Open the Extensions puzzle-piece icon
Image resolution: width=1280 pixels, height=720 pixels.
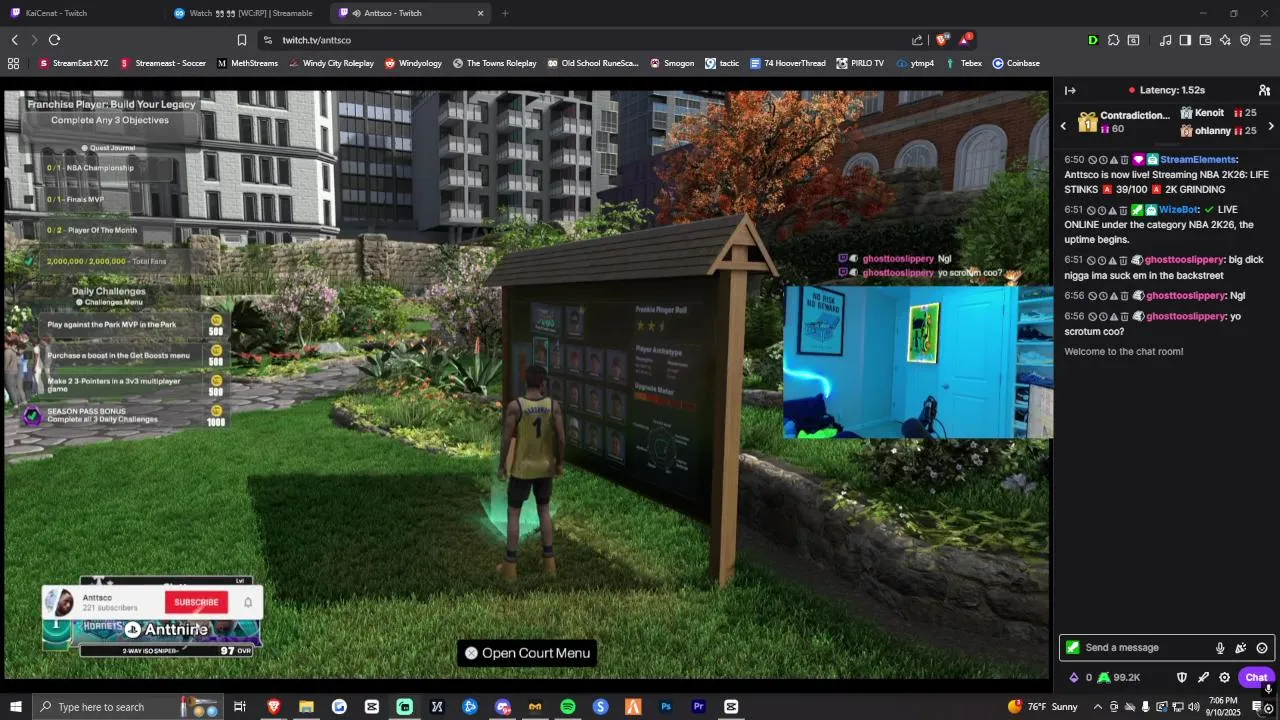click(x=1113, y=40)
